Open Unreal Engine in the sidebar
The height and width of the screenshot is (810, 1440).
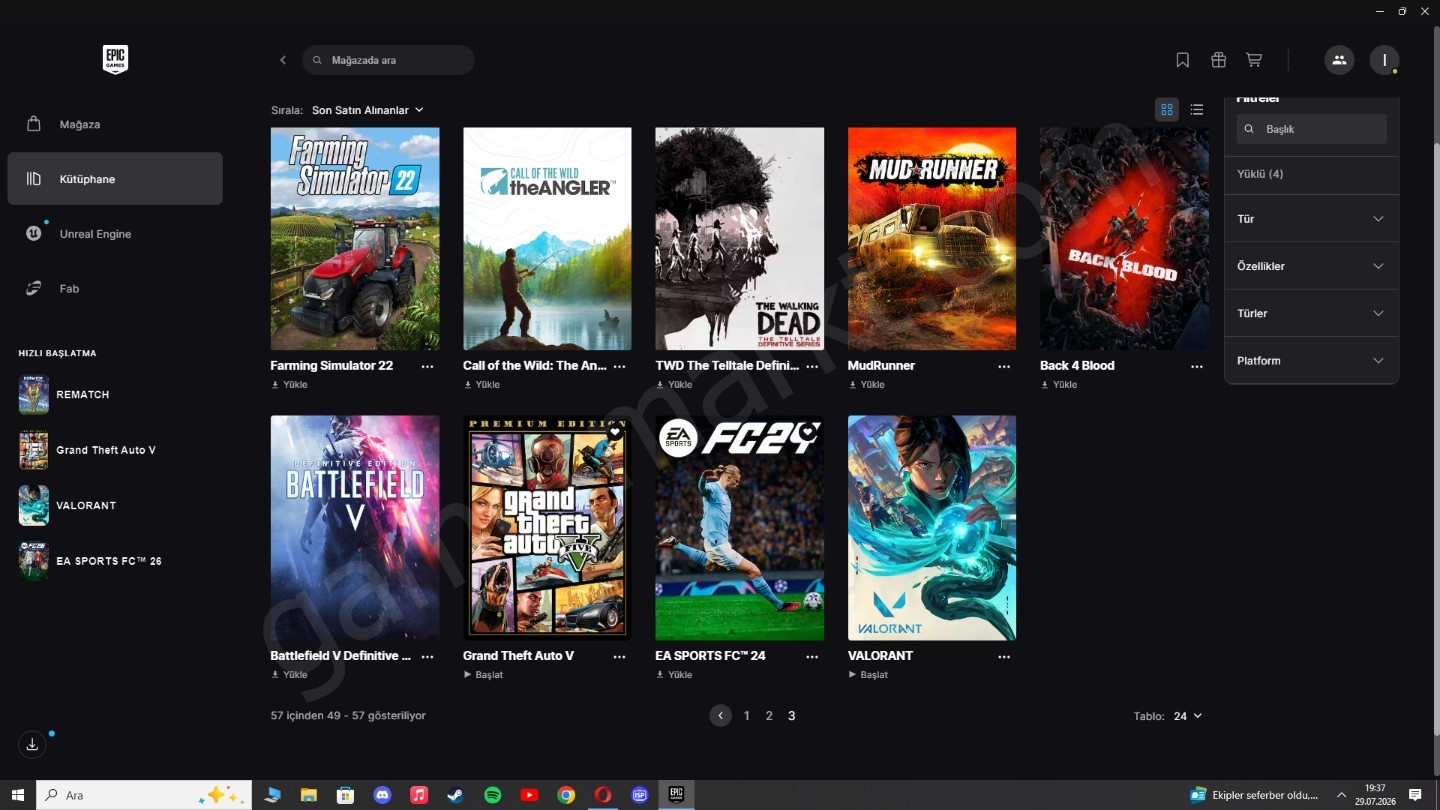pos(115,234)
